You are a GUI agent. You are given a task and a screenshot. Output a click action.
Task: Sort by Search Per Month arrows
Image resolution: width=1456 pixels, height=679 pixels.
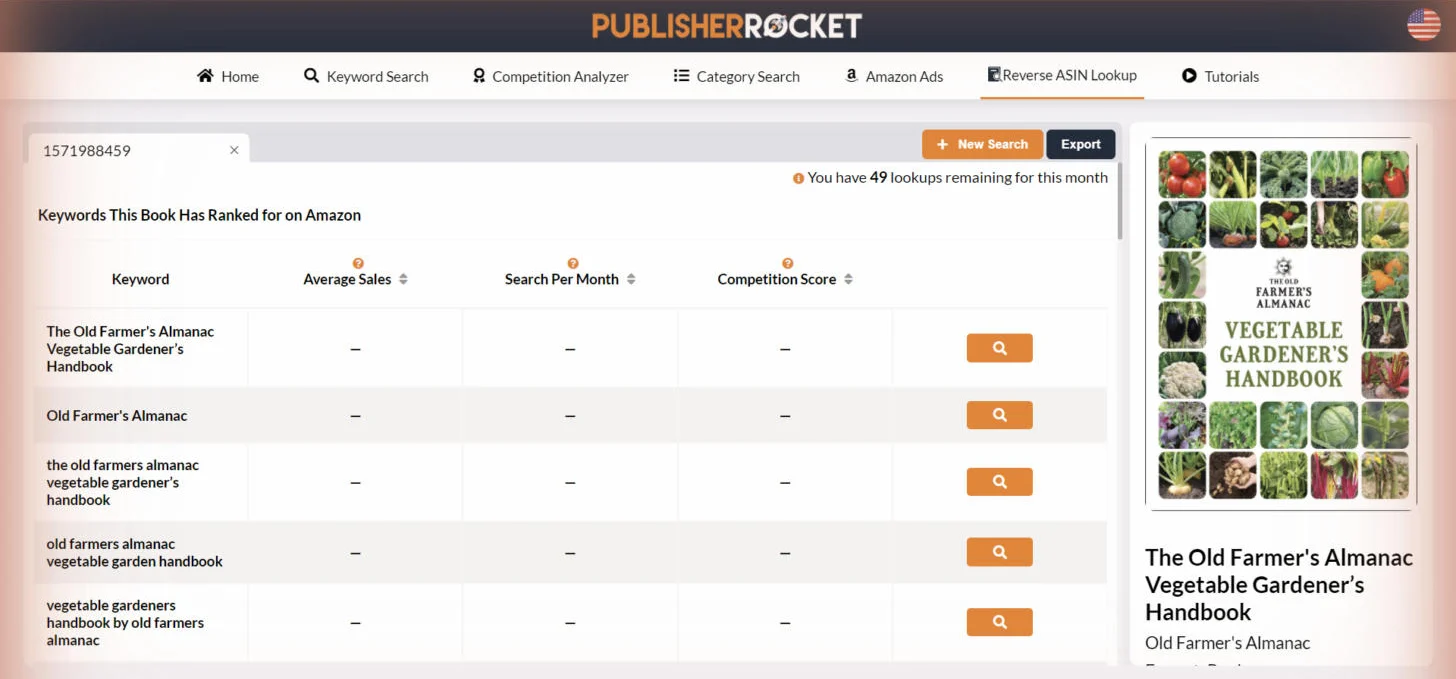pos(631,279)
